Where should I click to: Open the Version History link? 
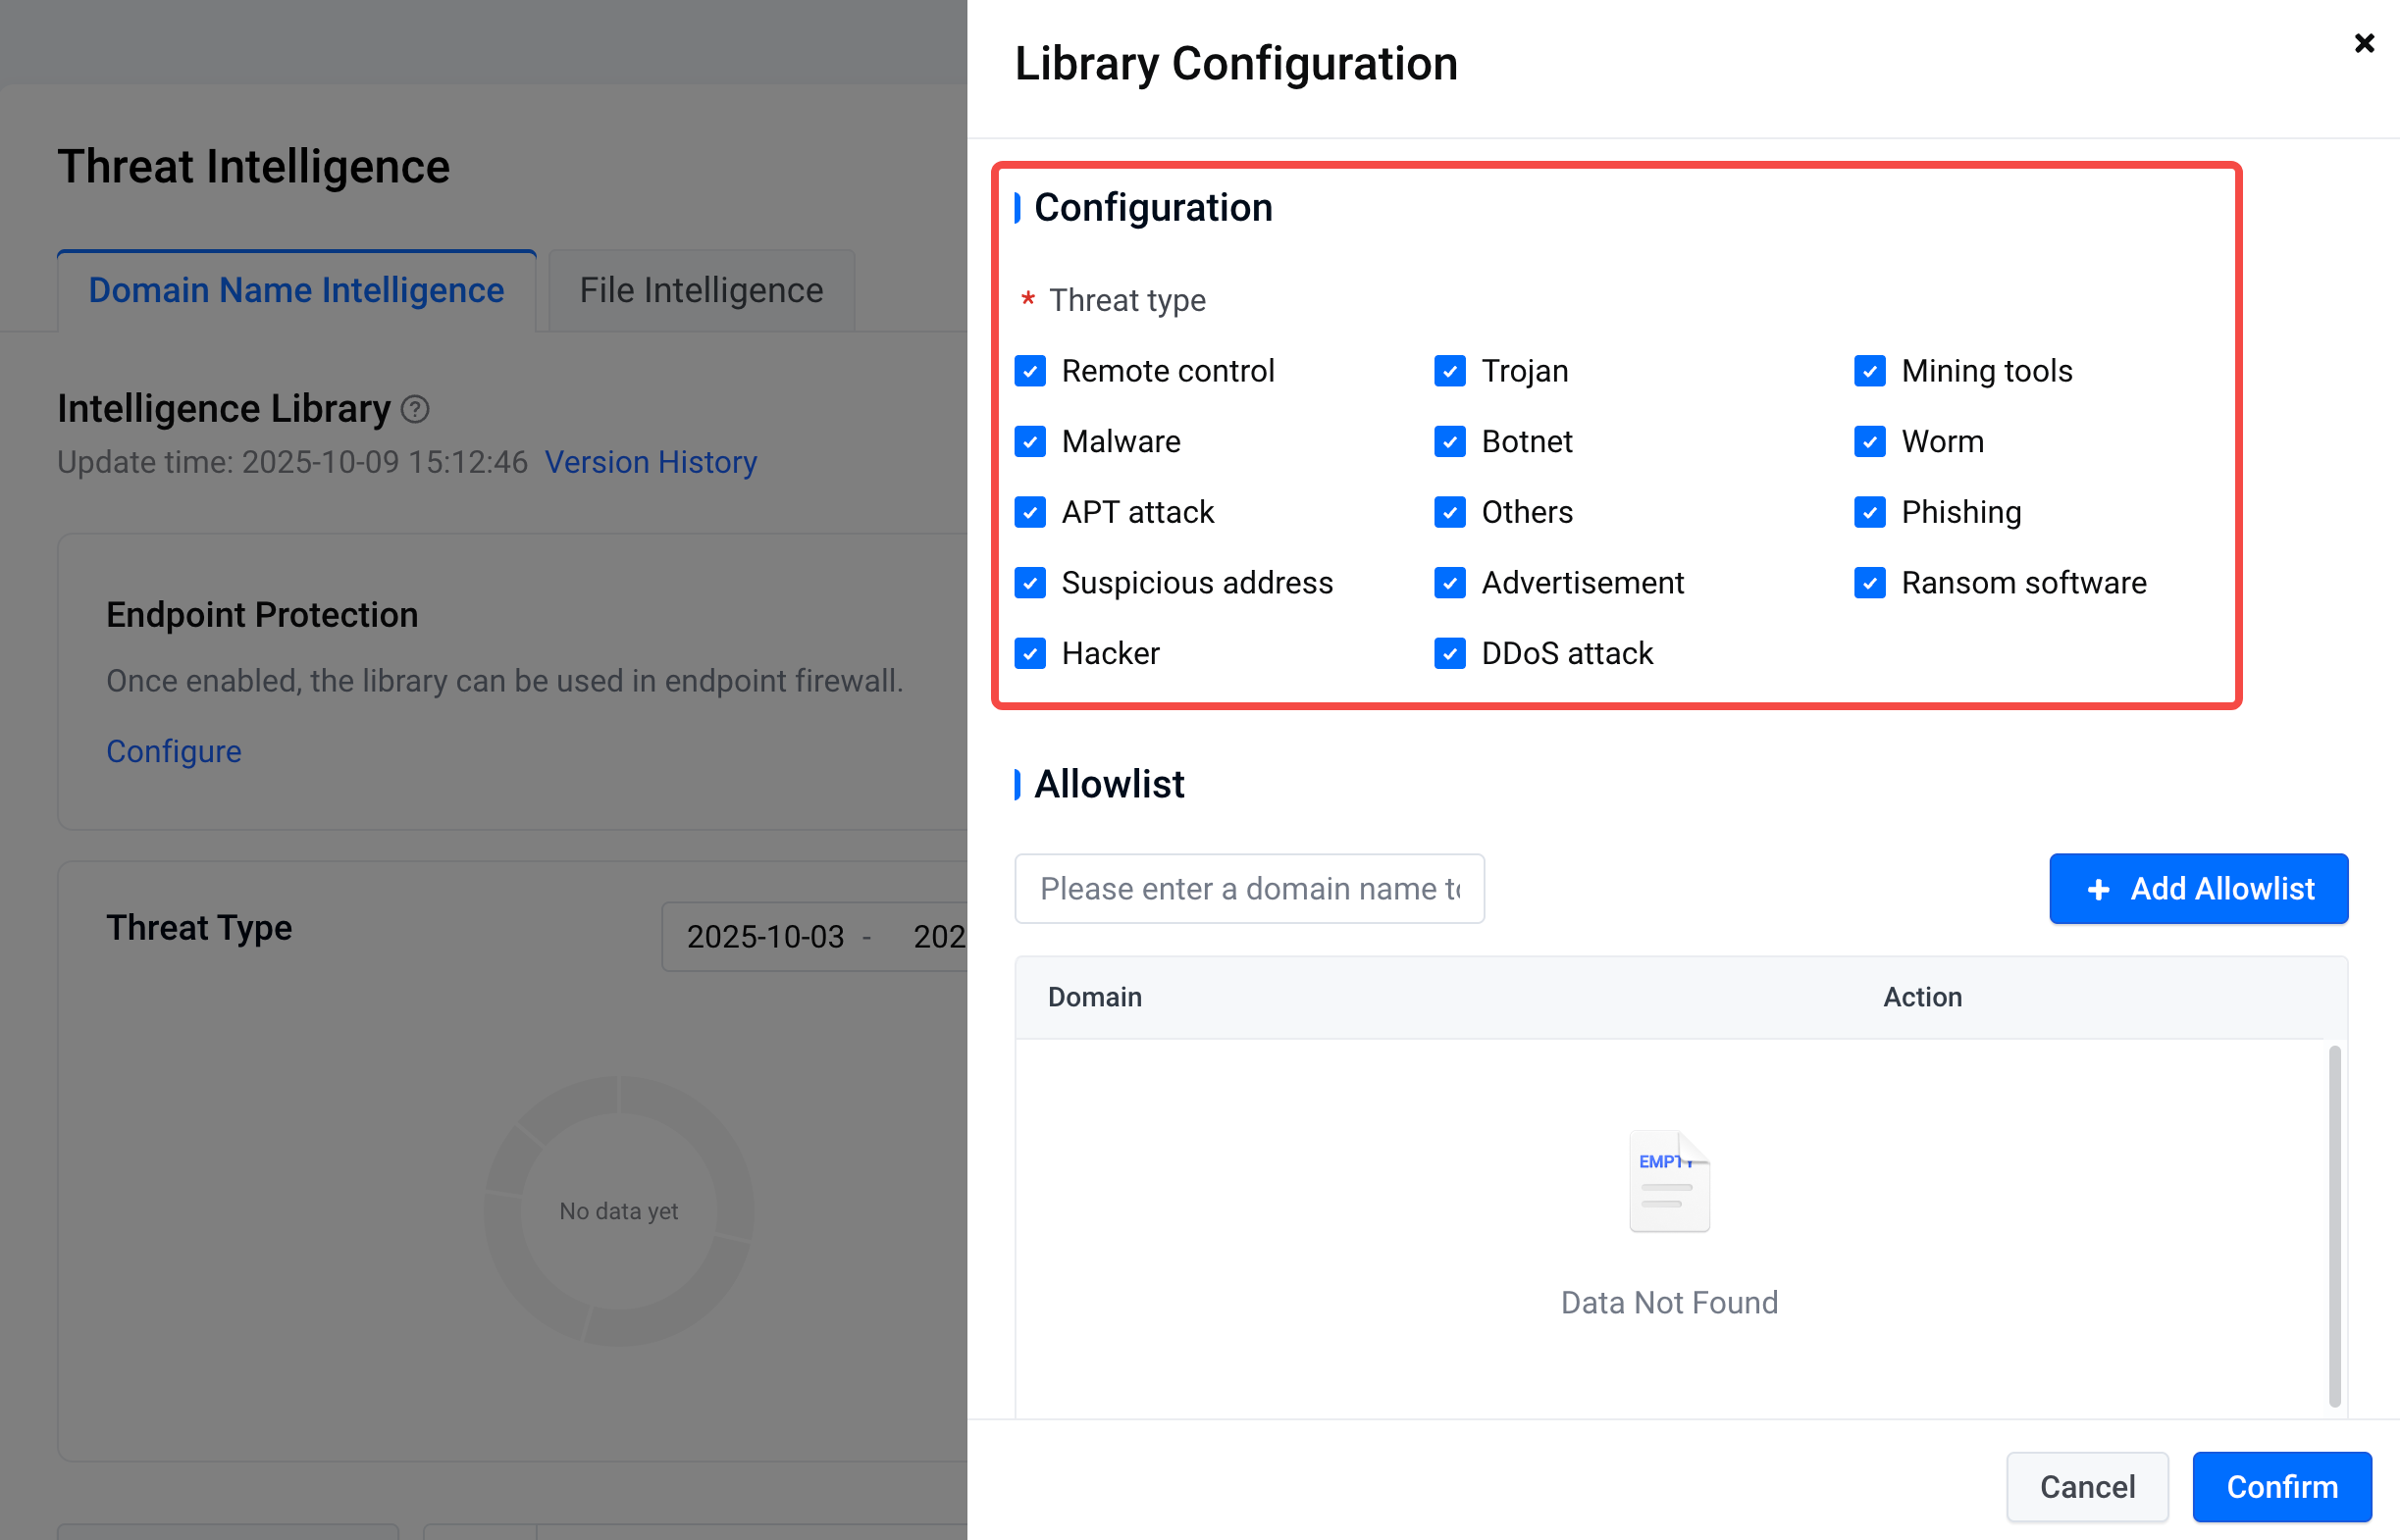click(x=650, y=462)
